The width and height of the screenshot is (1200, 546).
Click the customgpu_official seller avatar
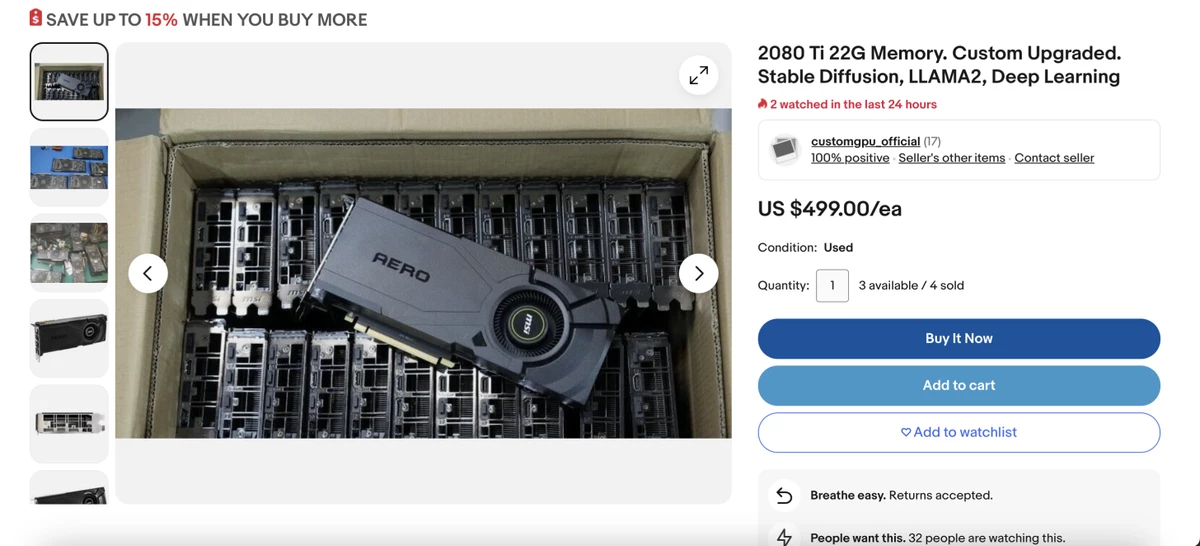pyautogui.click(x=786, y=150)
